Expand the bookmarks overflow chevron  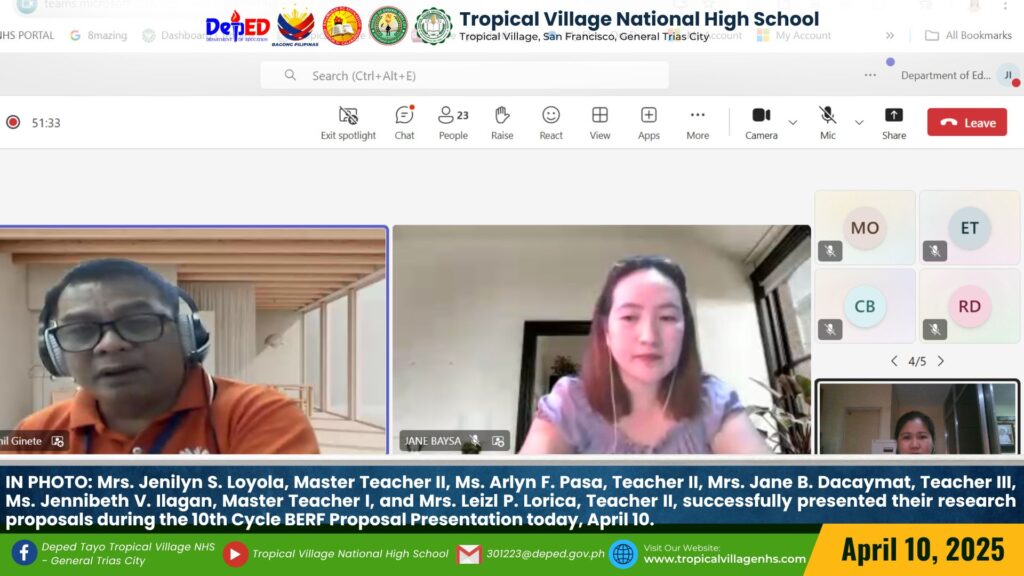(889, 35)
